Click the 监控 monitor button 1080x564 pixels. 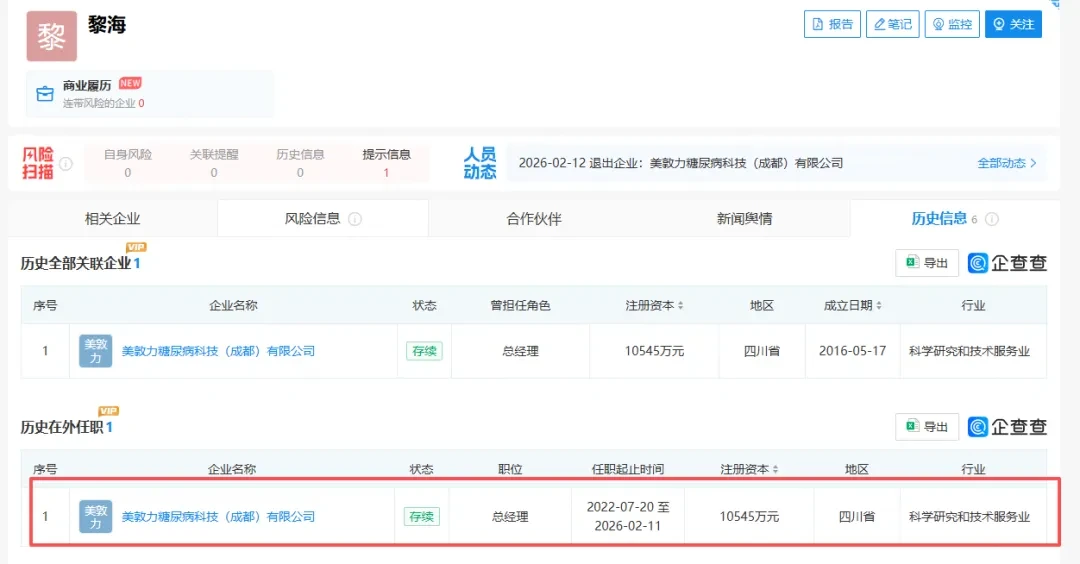point(952,24)
